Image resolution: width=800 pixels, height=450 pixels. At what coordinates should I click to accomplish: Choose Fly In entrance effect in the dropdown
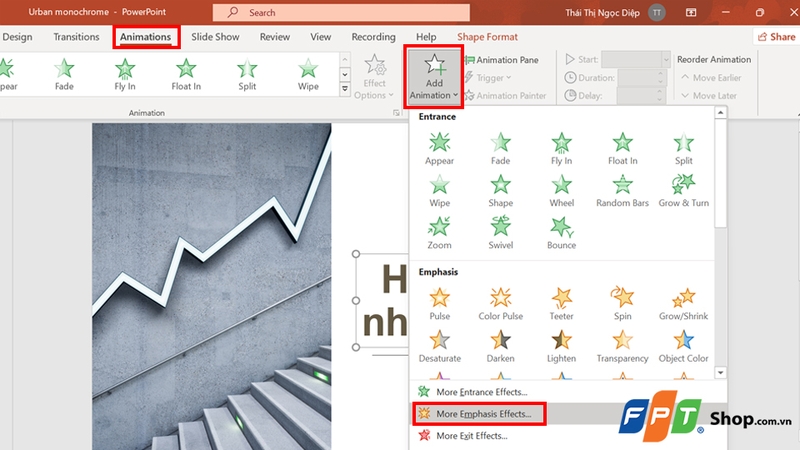562,148
